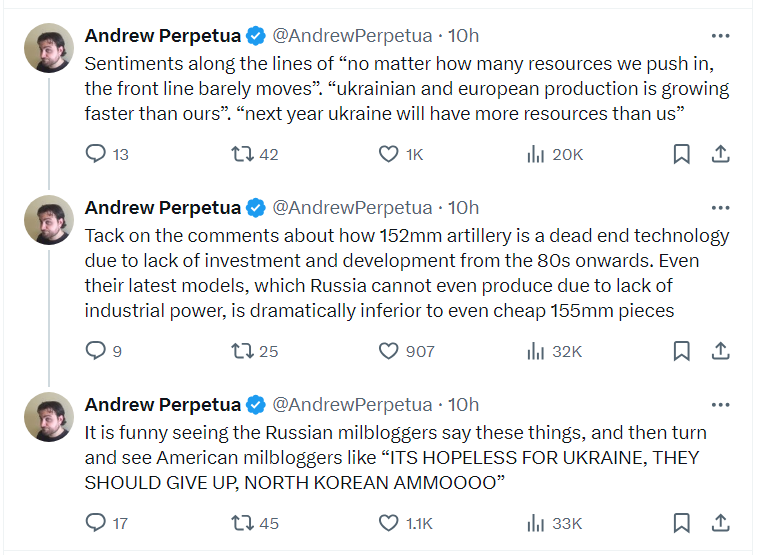View analytics of tweet with 33K views
Image resolution: width=772 pixels, height=555 pixels.
click(536, 523)
